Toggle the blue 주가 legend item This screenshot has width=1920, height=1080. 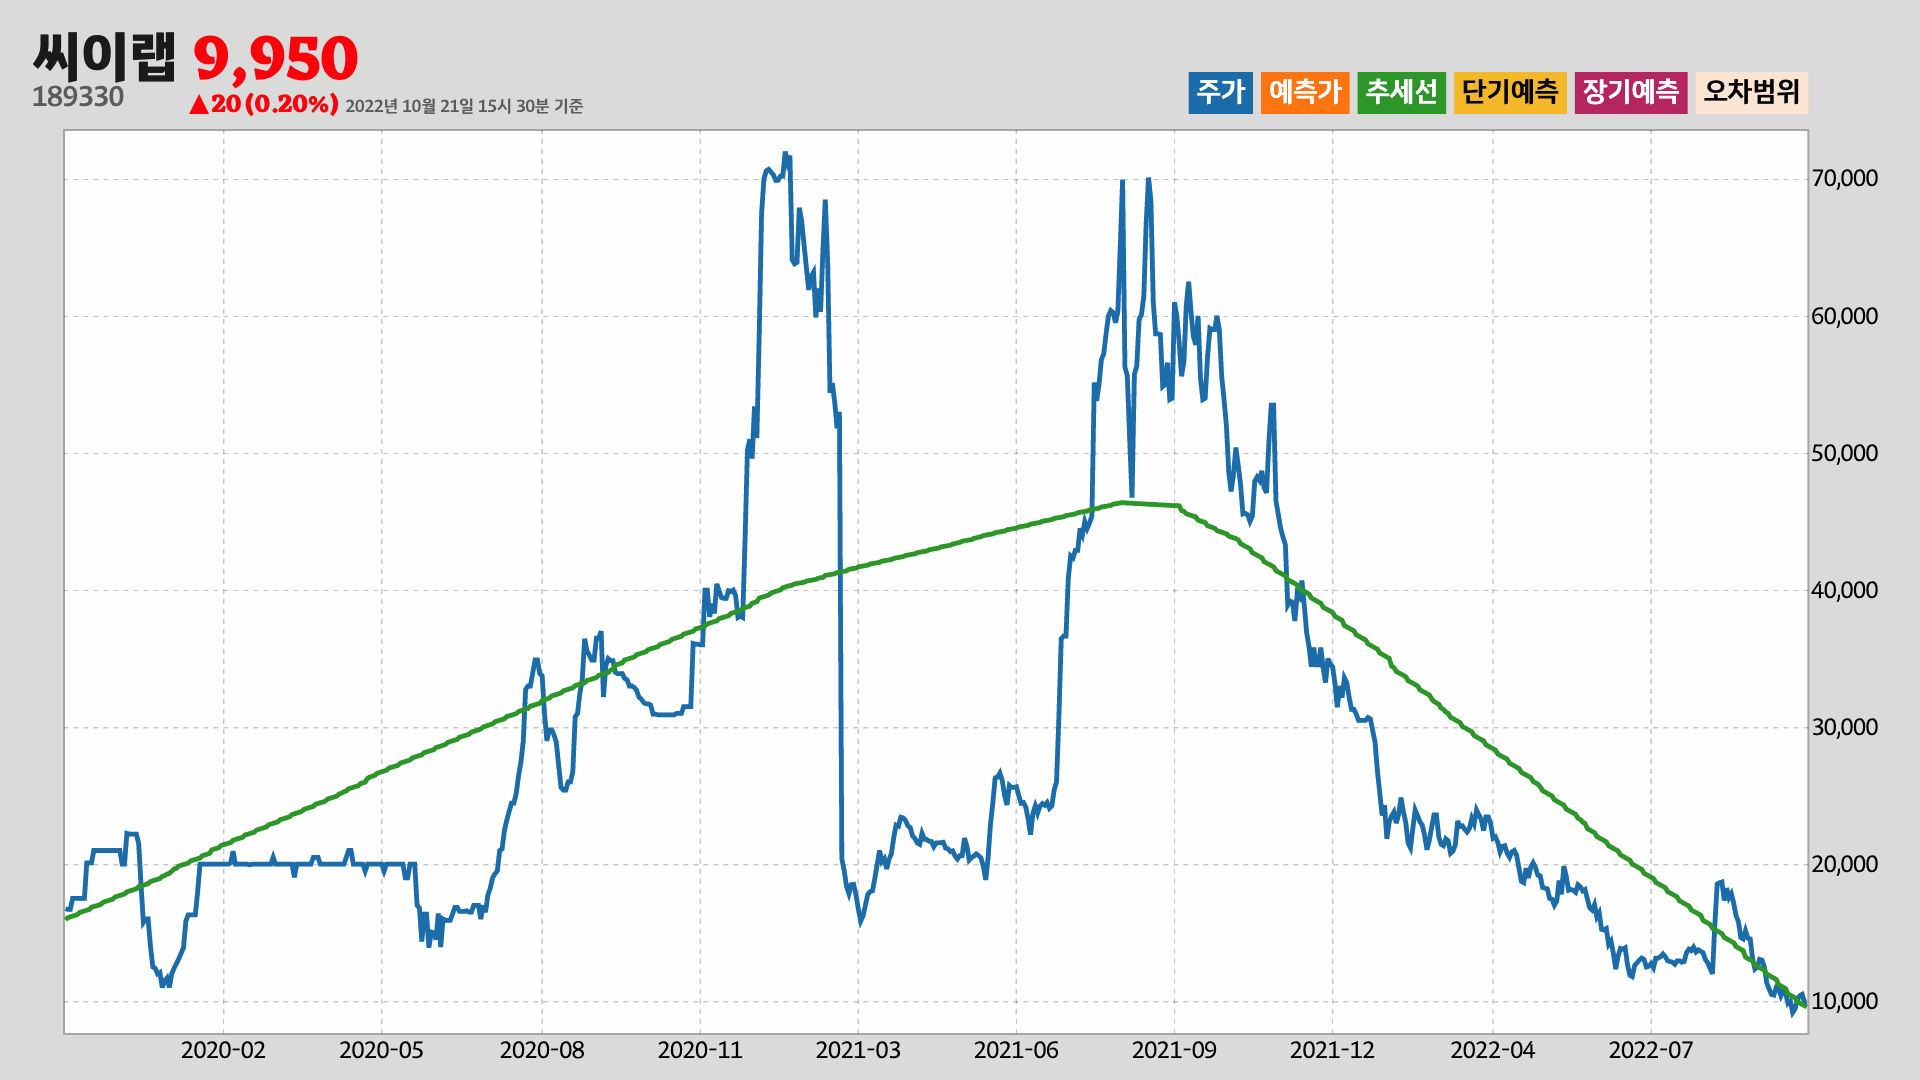tap(1220, 93)
